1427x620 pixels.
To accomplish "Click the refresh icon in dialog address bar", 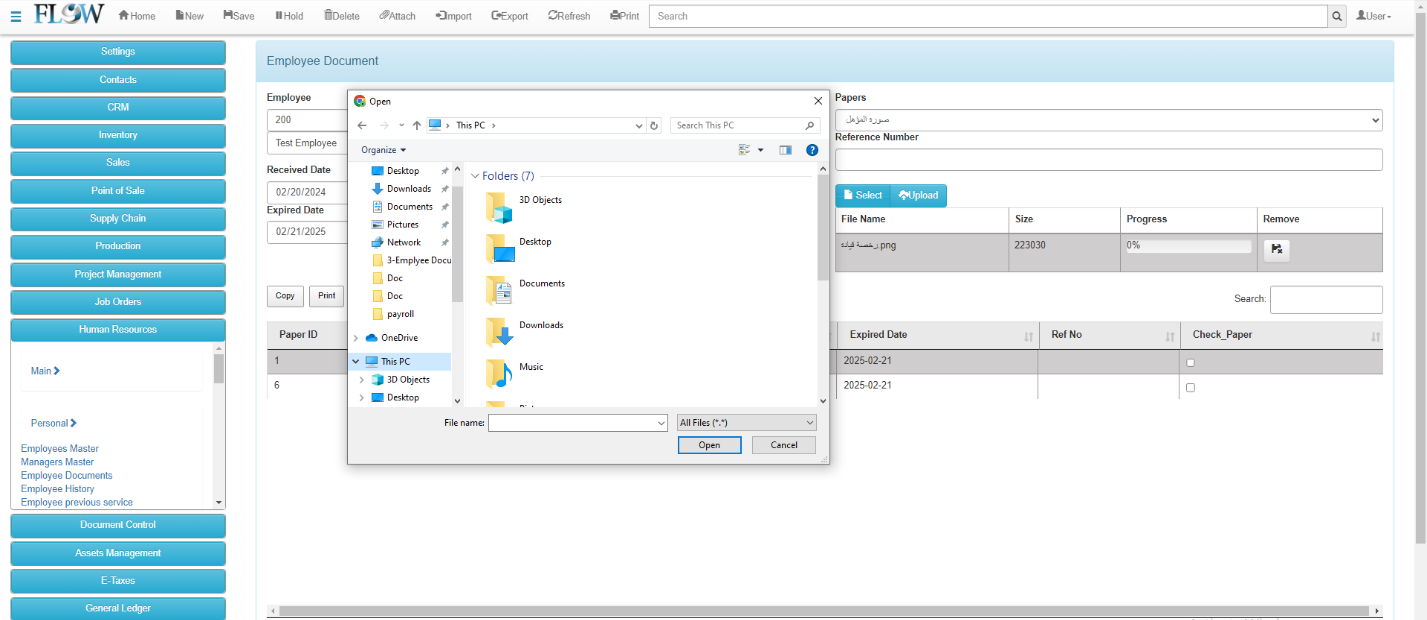I will coord(654,126).
